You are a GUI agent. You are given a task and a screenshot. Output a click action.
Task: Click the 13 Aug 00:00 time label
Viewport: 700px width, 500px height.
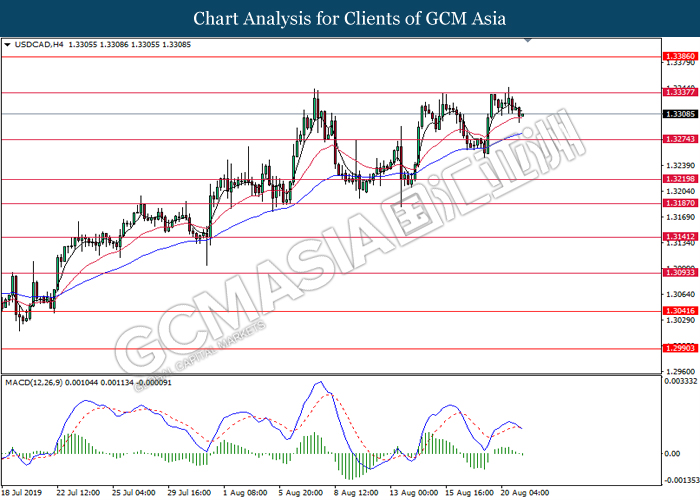click(414, 493)
